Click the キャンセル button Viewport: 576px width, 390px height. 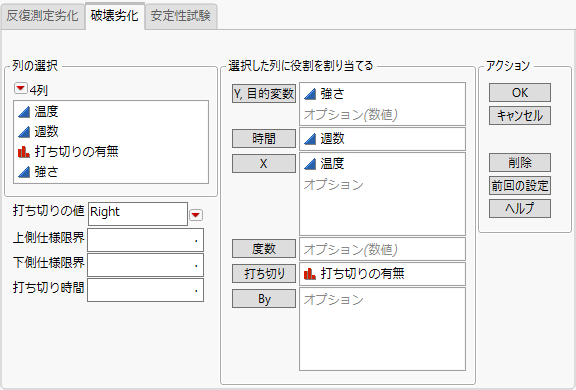pos(520,116)
